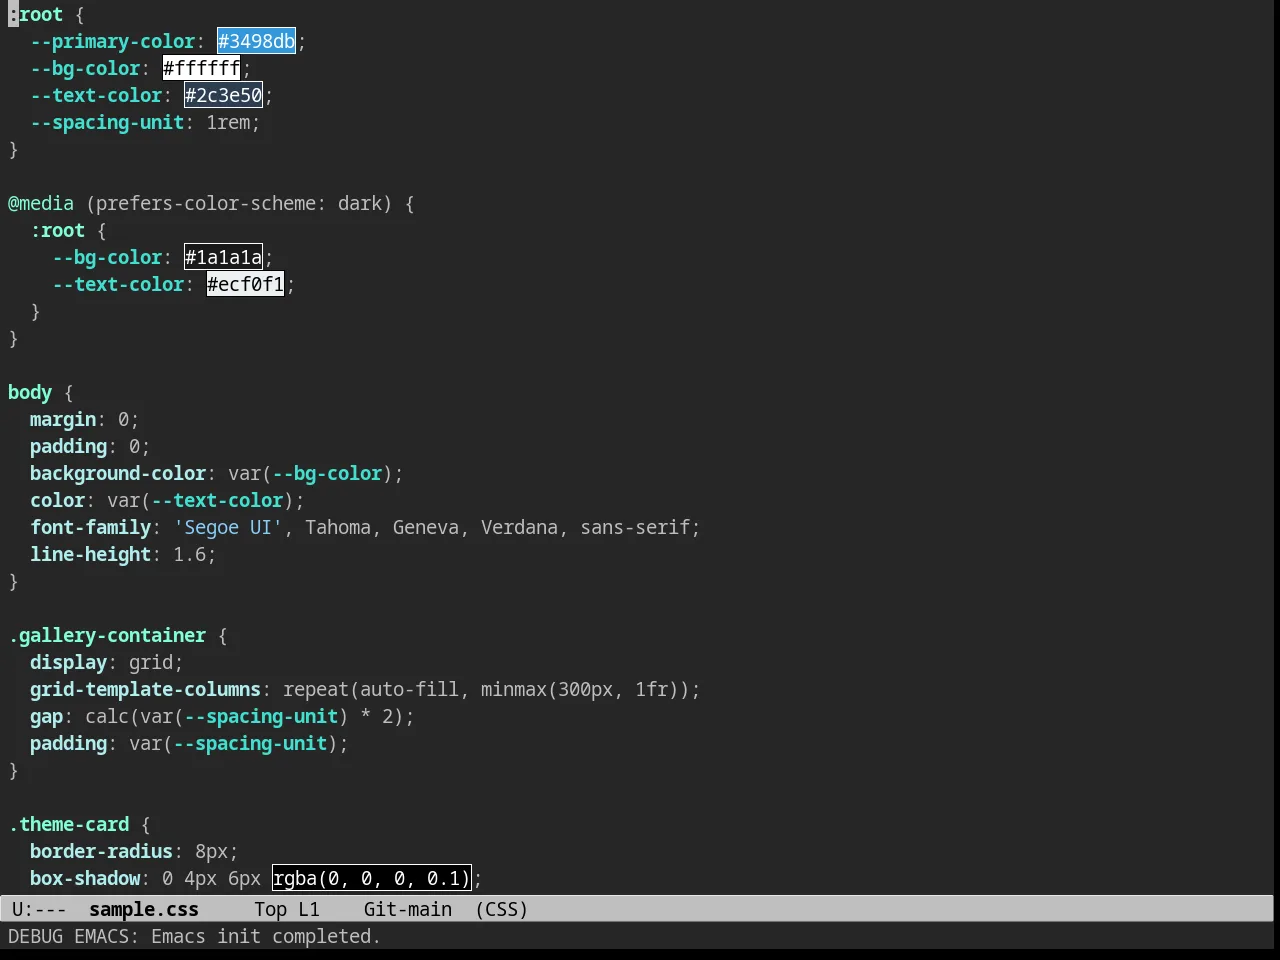Screen dimensions: 1280x960
Task: Click the first :root selector at top
Action: (35, 14)
